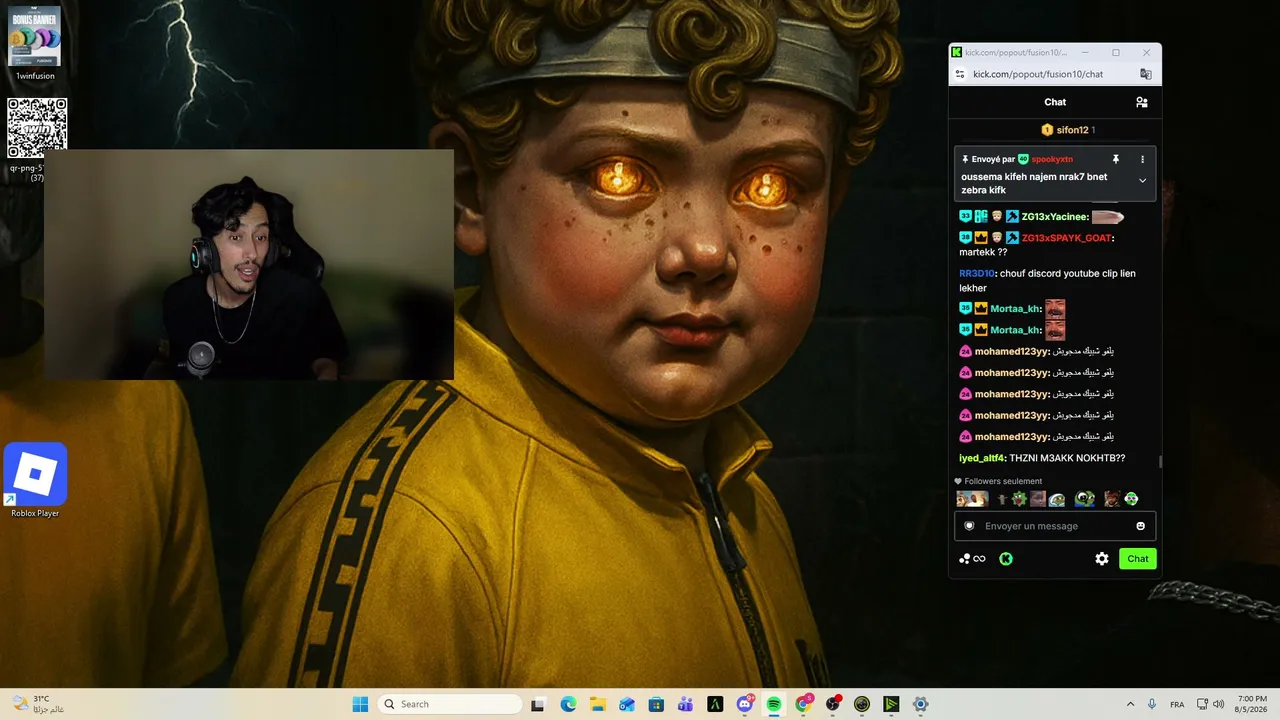The height and width of the screenshot is (720, 1280).
Task: Send message with green Chat button
Action: tap(1138, 559)
